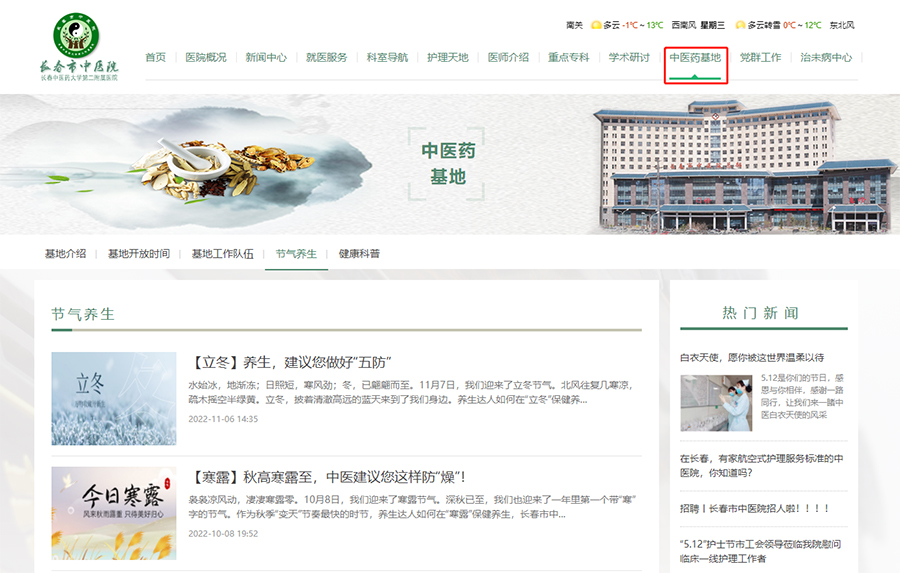Open the 立冬 article thumbnail image
This screenshot has width=900, height=573.
point(113,398)
